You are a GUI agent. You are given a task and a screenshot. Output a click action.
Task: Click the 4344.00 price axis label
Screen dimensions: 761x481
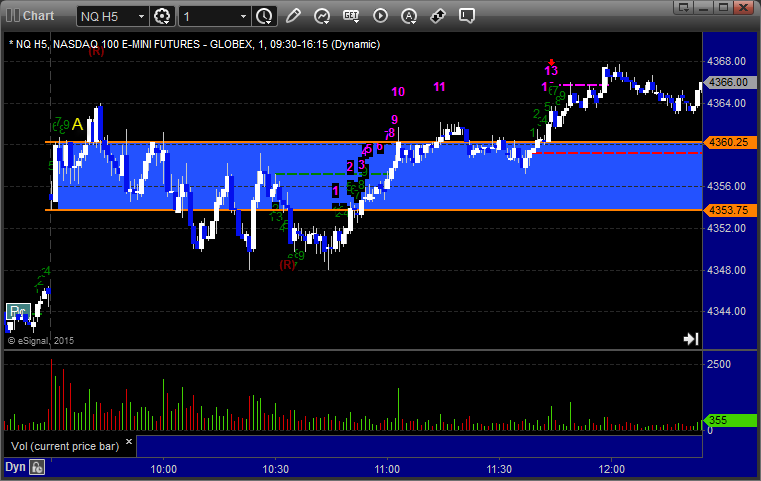727,312
